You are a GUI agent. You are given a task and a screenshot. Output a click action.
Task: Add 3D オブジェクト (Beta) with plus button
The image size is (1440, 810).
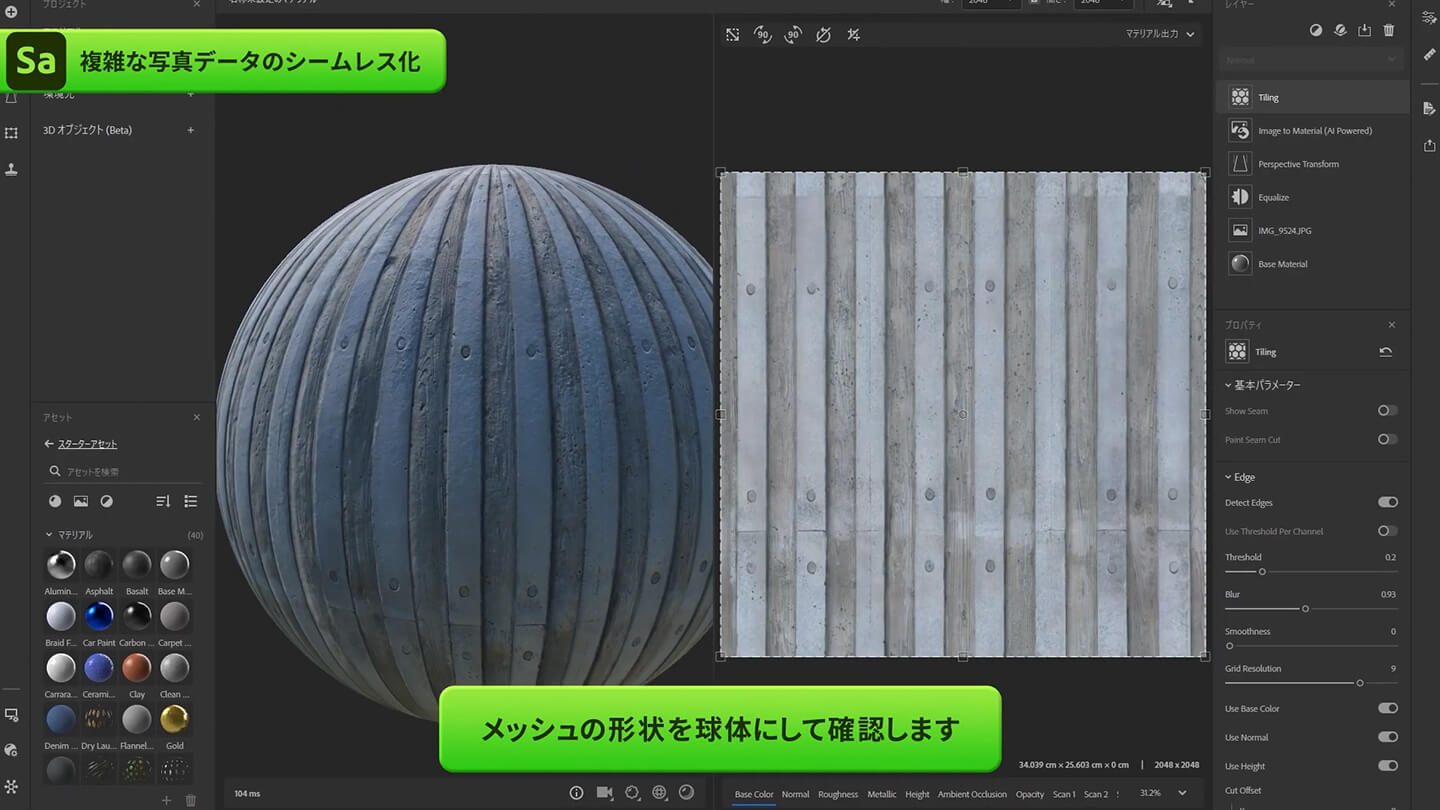191,130
